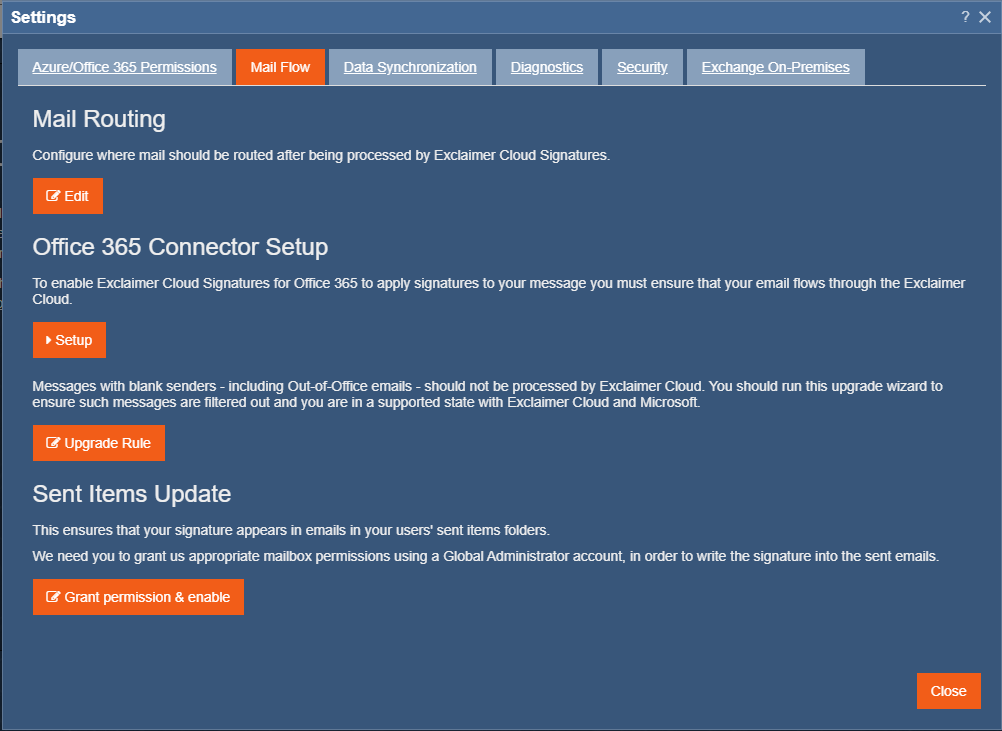Screen dimensions: 1002x731
Task: Switch to Exchange On-Premises tab
Action: tap(775, 67)
